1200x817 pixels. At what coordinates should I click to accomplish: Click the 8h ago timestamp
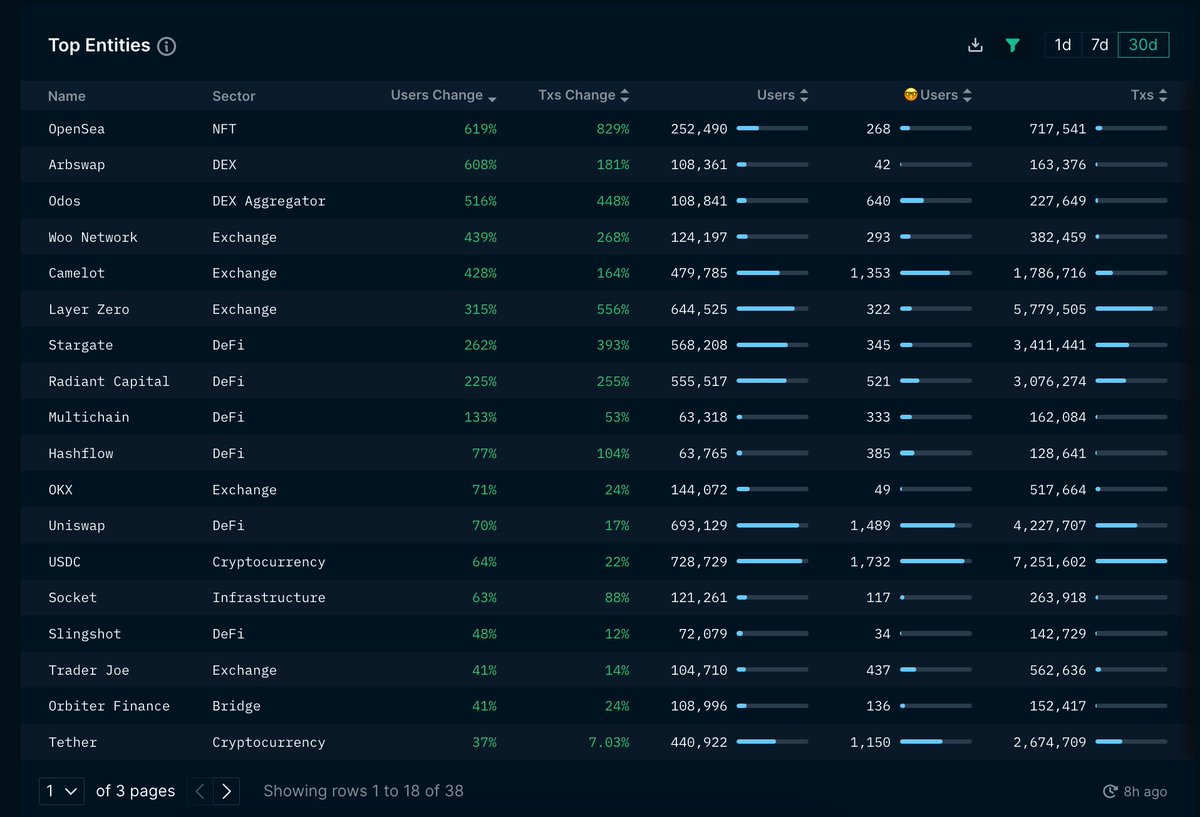[x=1145, y=791]
